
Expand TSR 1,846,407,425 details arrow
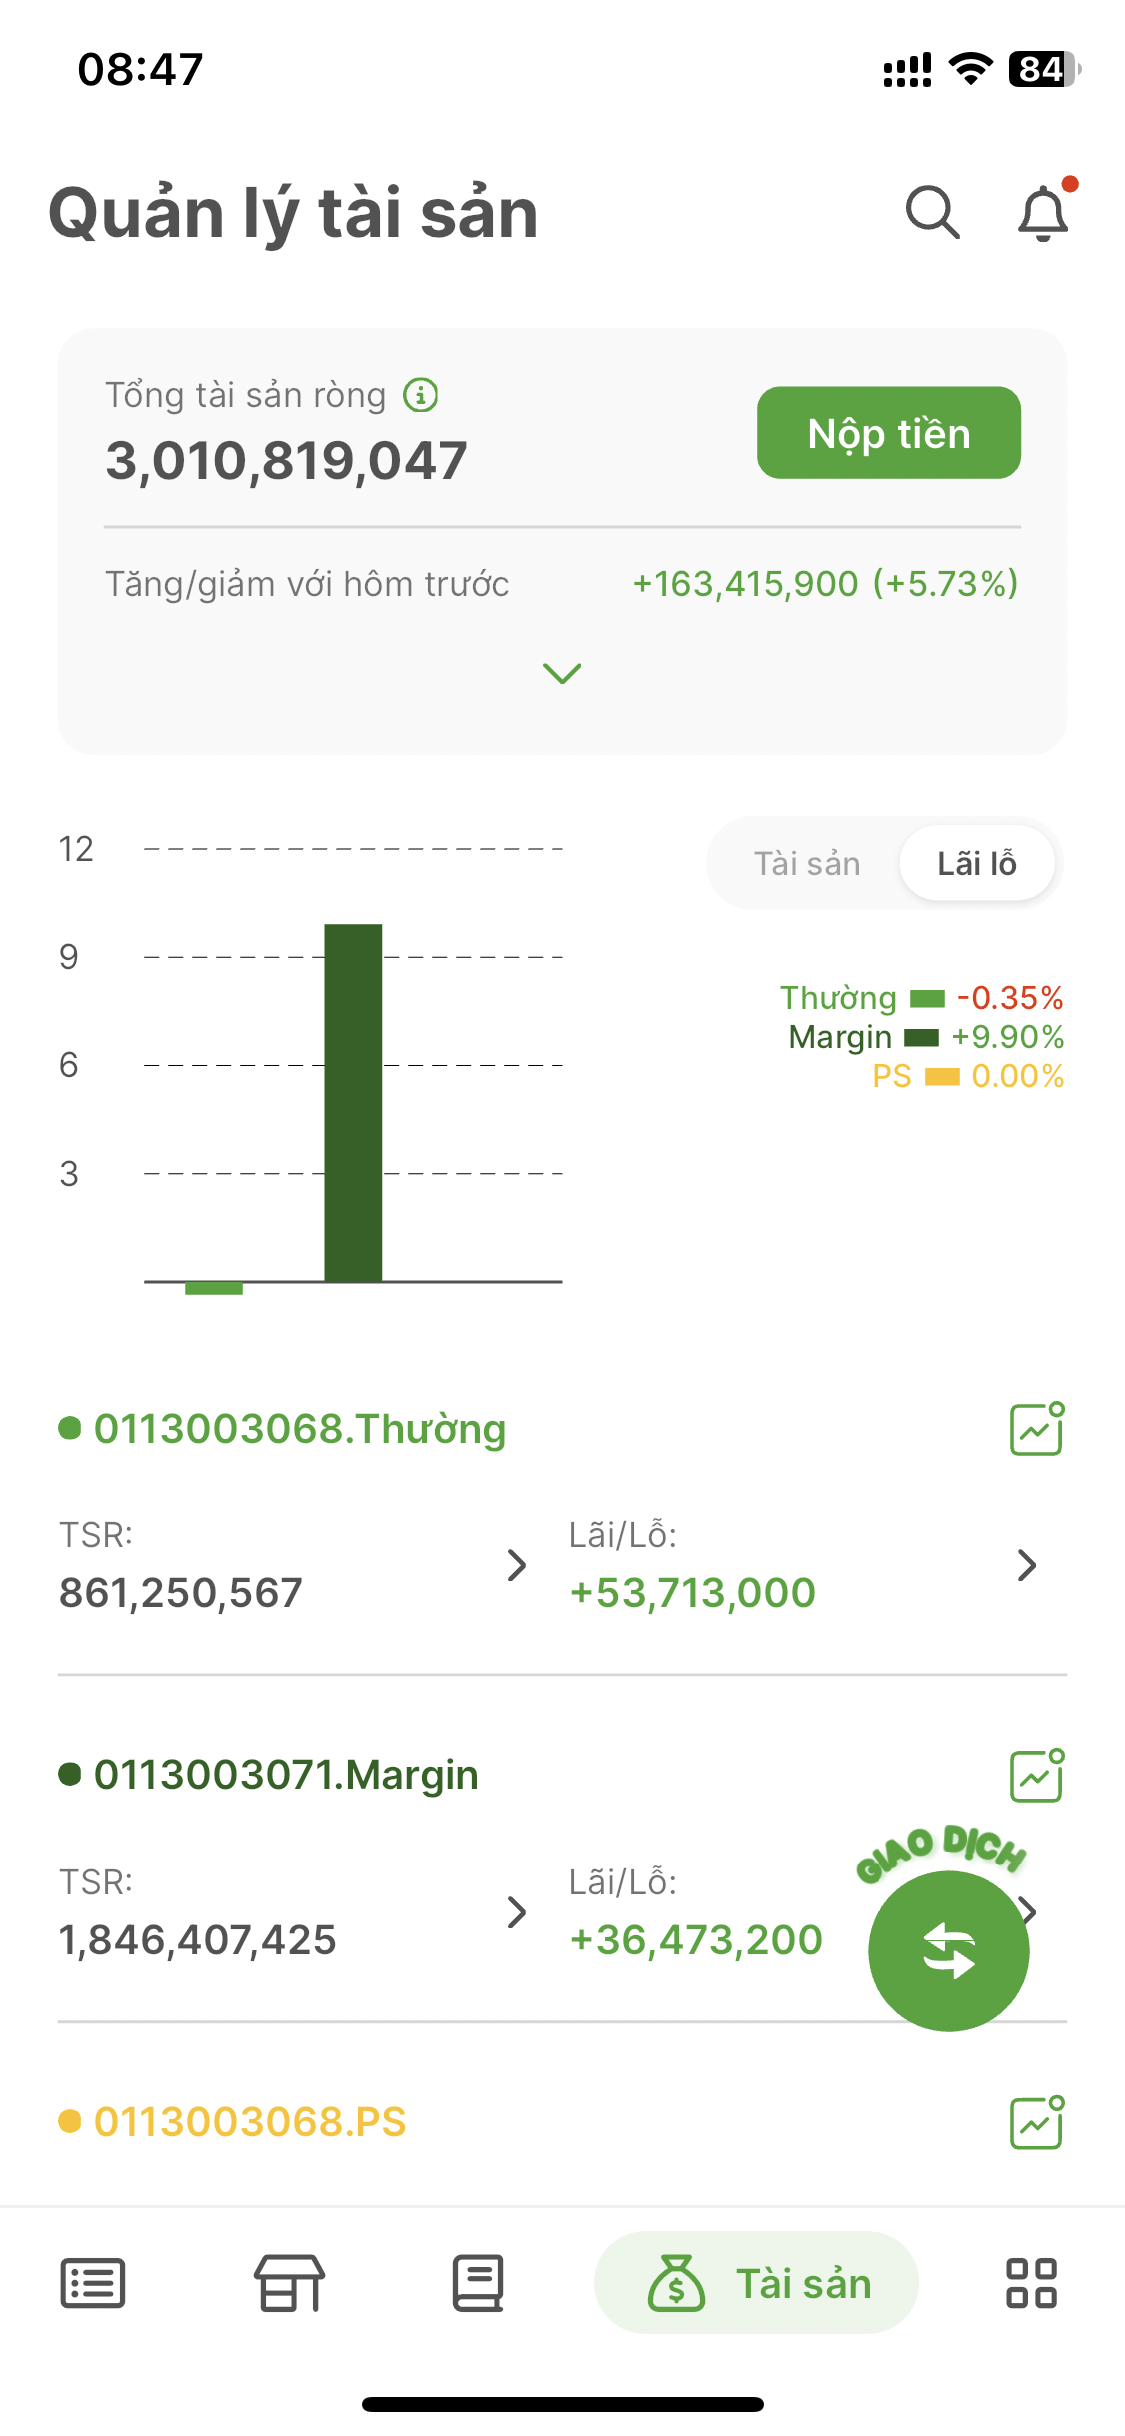(516, 1912)
